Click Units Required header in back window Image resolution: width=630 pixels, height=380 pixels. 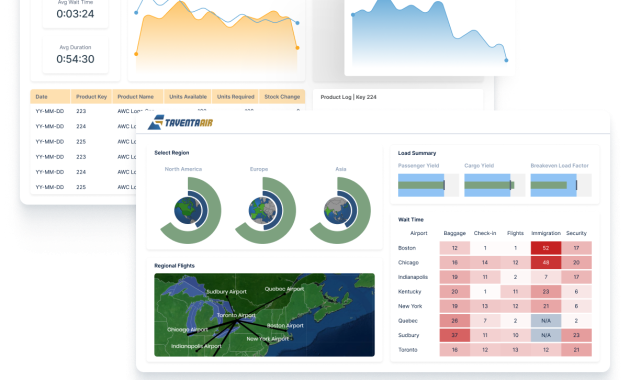tap(235, 97)
